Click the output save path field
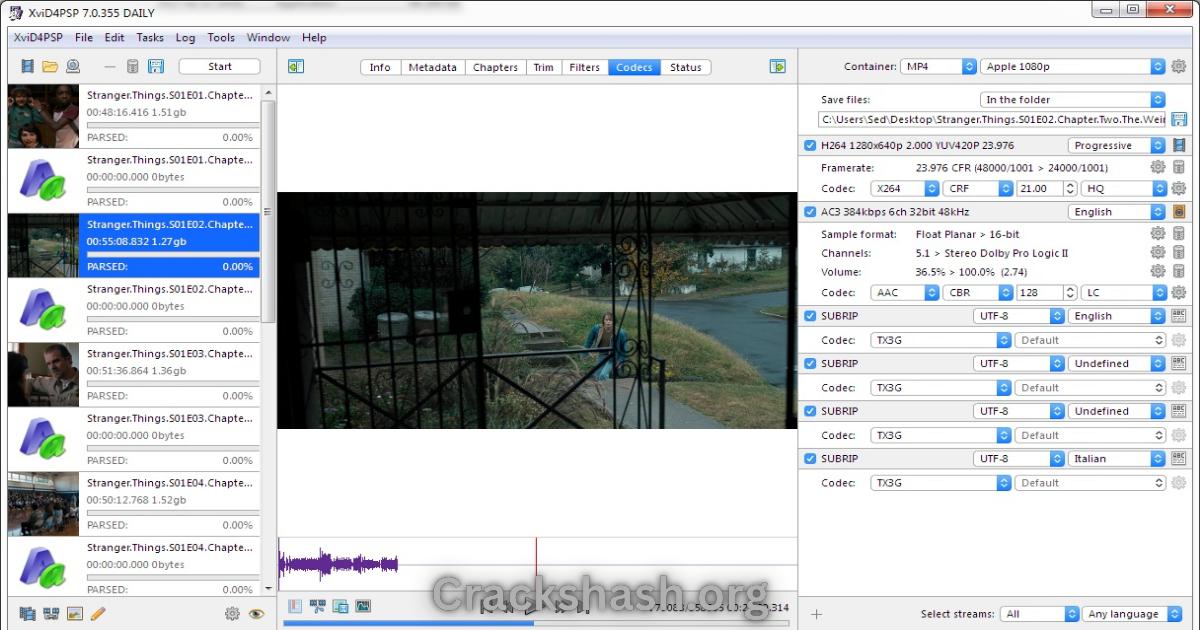The image size is (1200, 630). pos(994,119)
